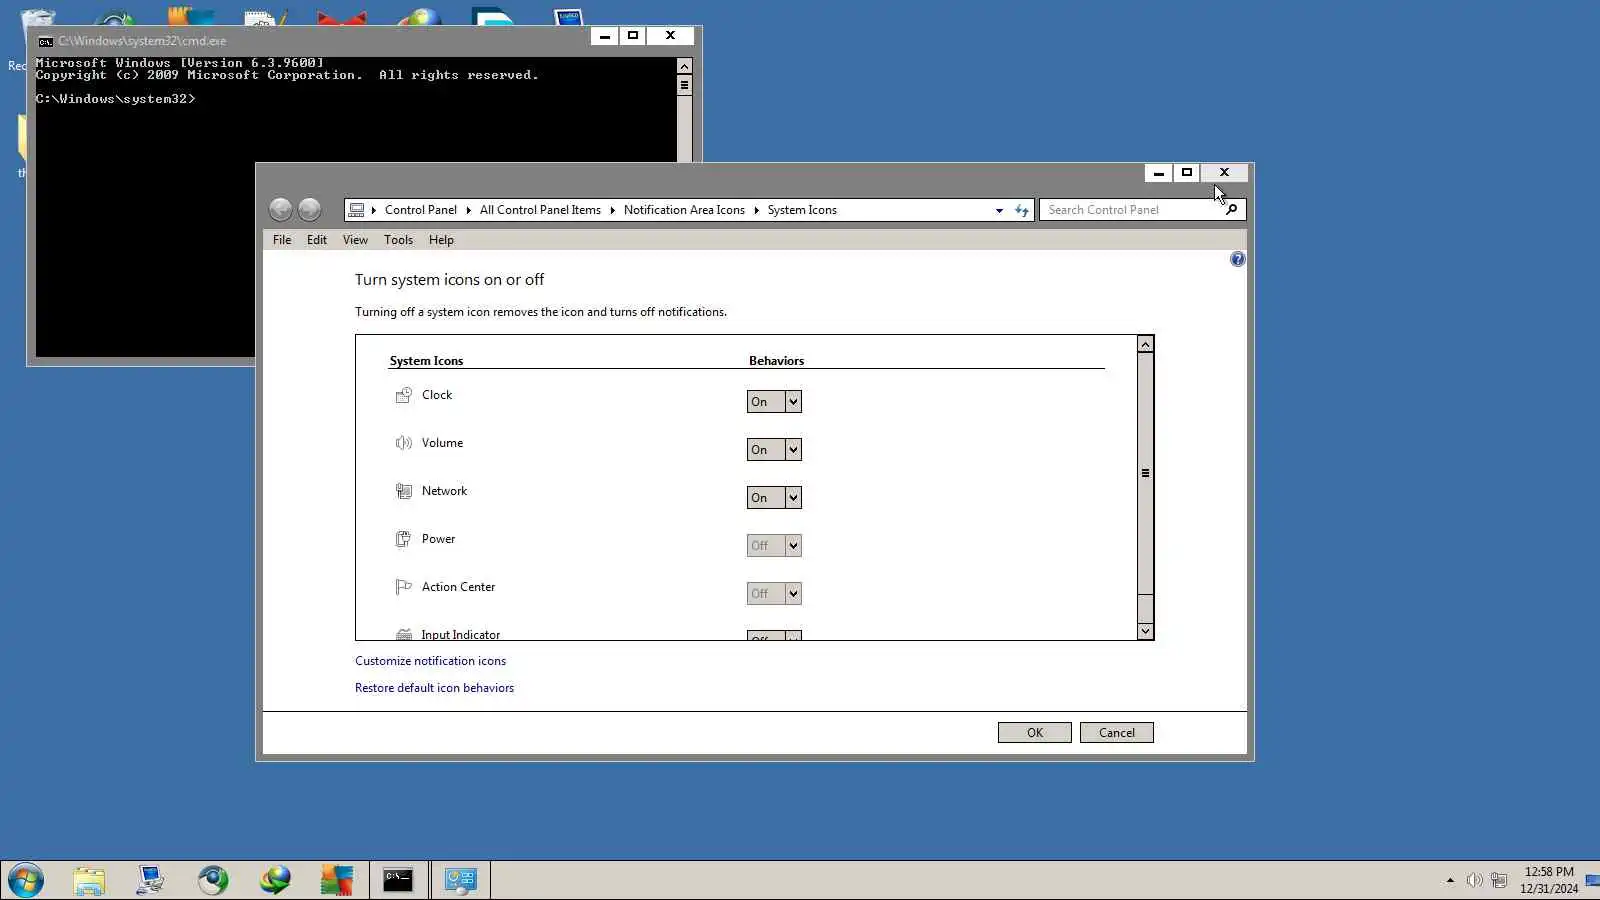Navigate to All Control Panel Items breadcrumb
This screenshot has width=1600, height=900.
[540, 210]
